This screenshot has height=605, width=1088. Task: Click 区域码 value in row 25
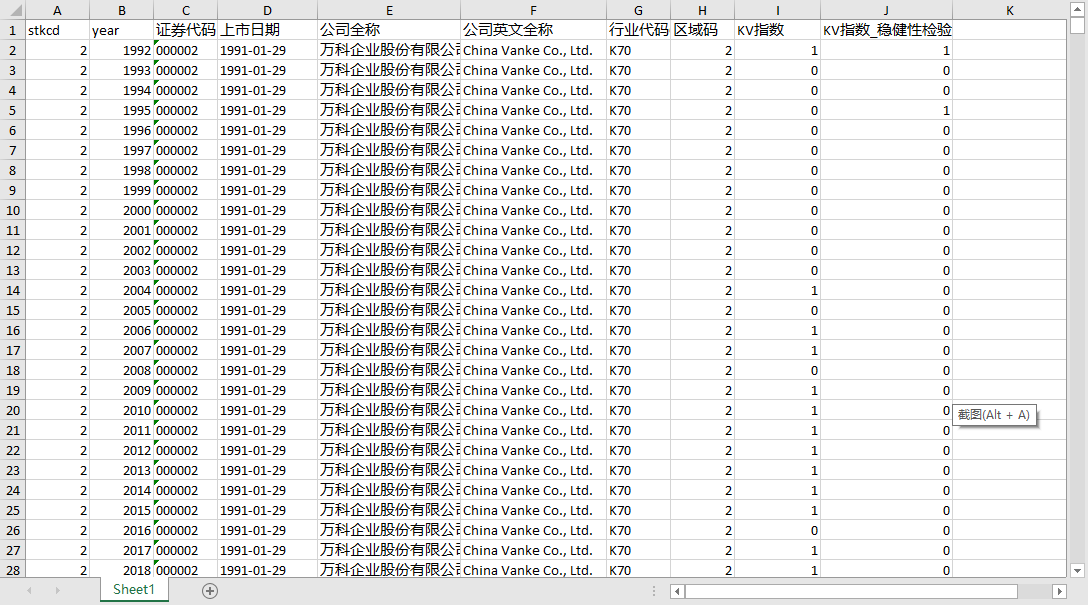tap(702, 510)
